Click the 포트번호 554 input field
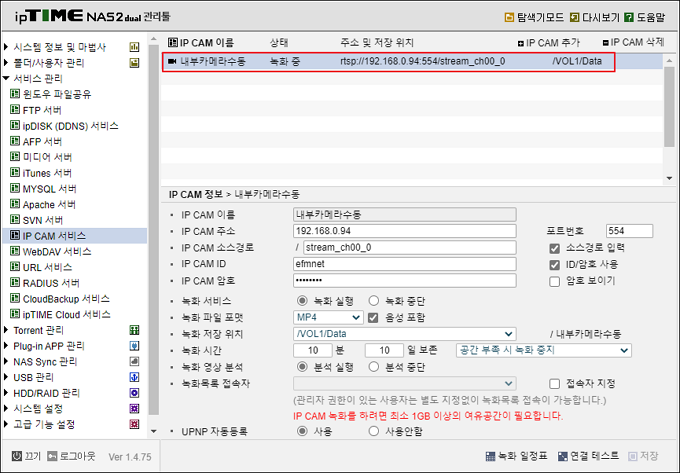 (629, 231)
